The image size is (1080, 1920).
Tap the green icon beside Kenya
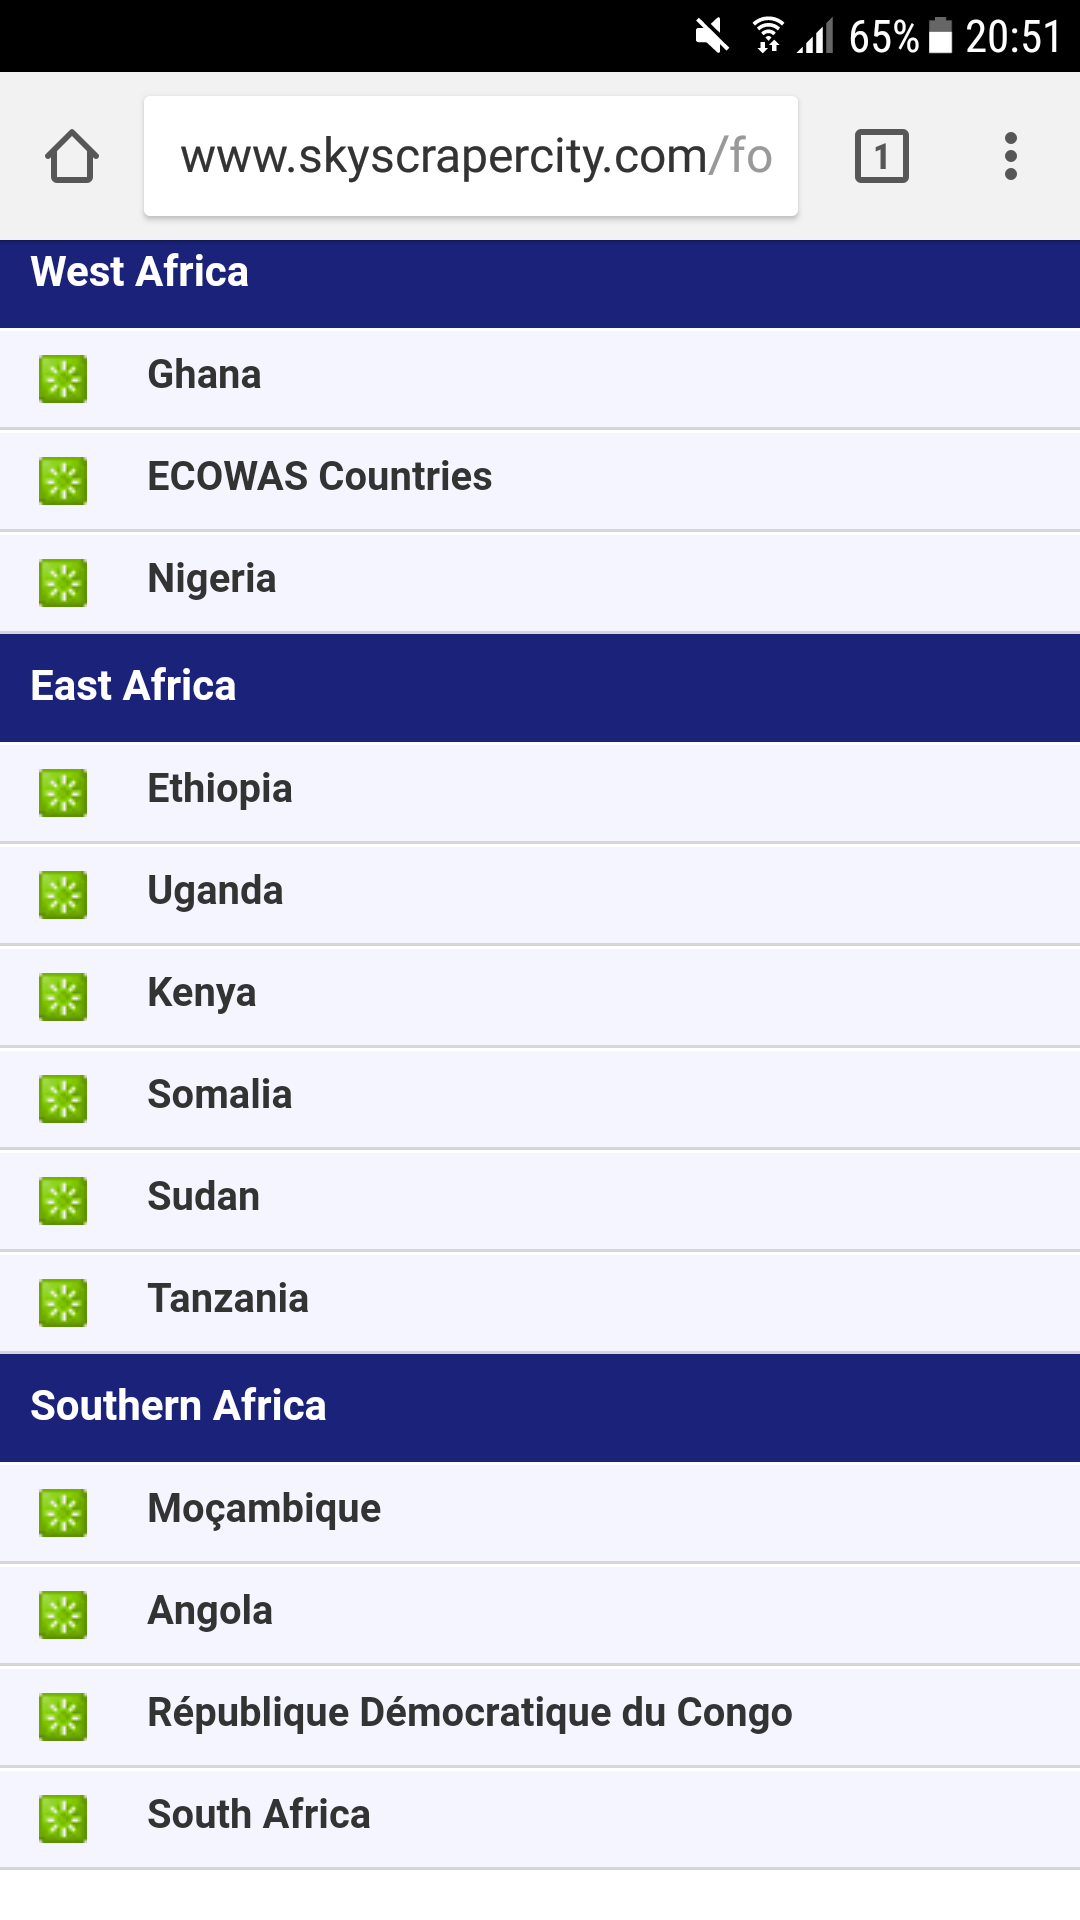point(63,997)
